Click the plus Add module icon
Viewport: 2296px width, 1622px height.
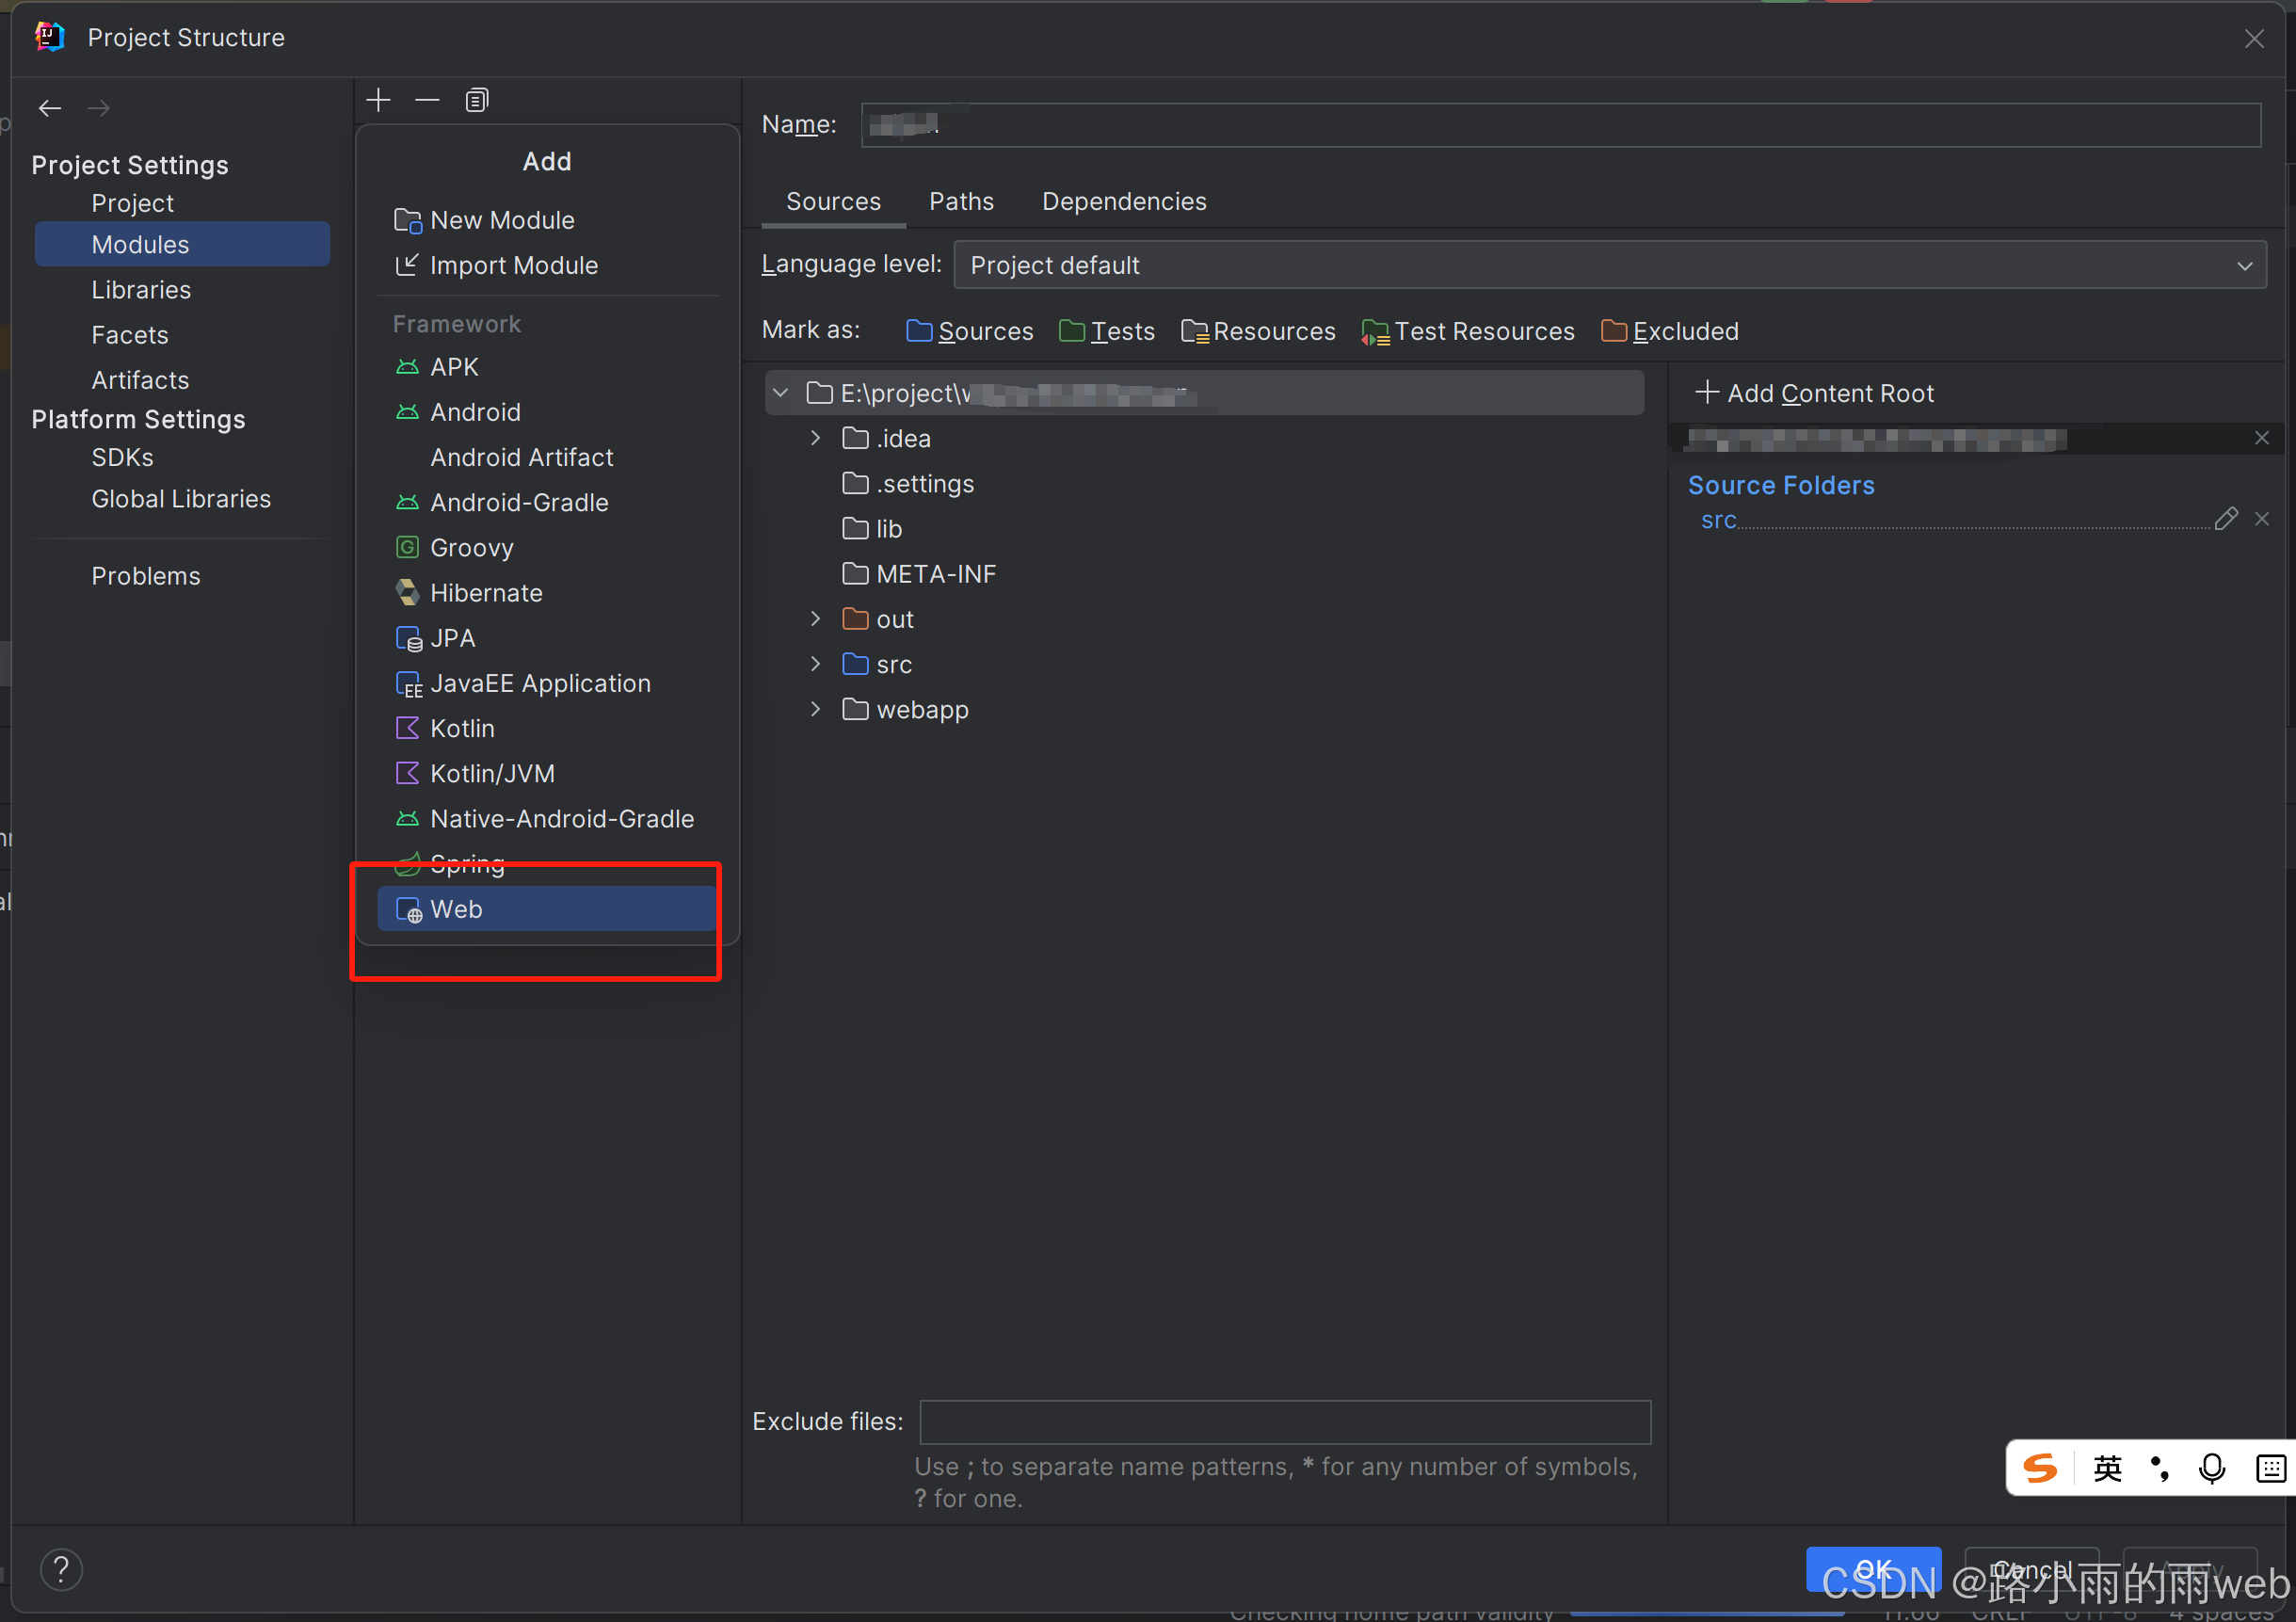(378, 100)
